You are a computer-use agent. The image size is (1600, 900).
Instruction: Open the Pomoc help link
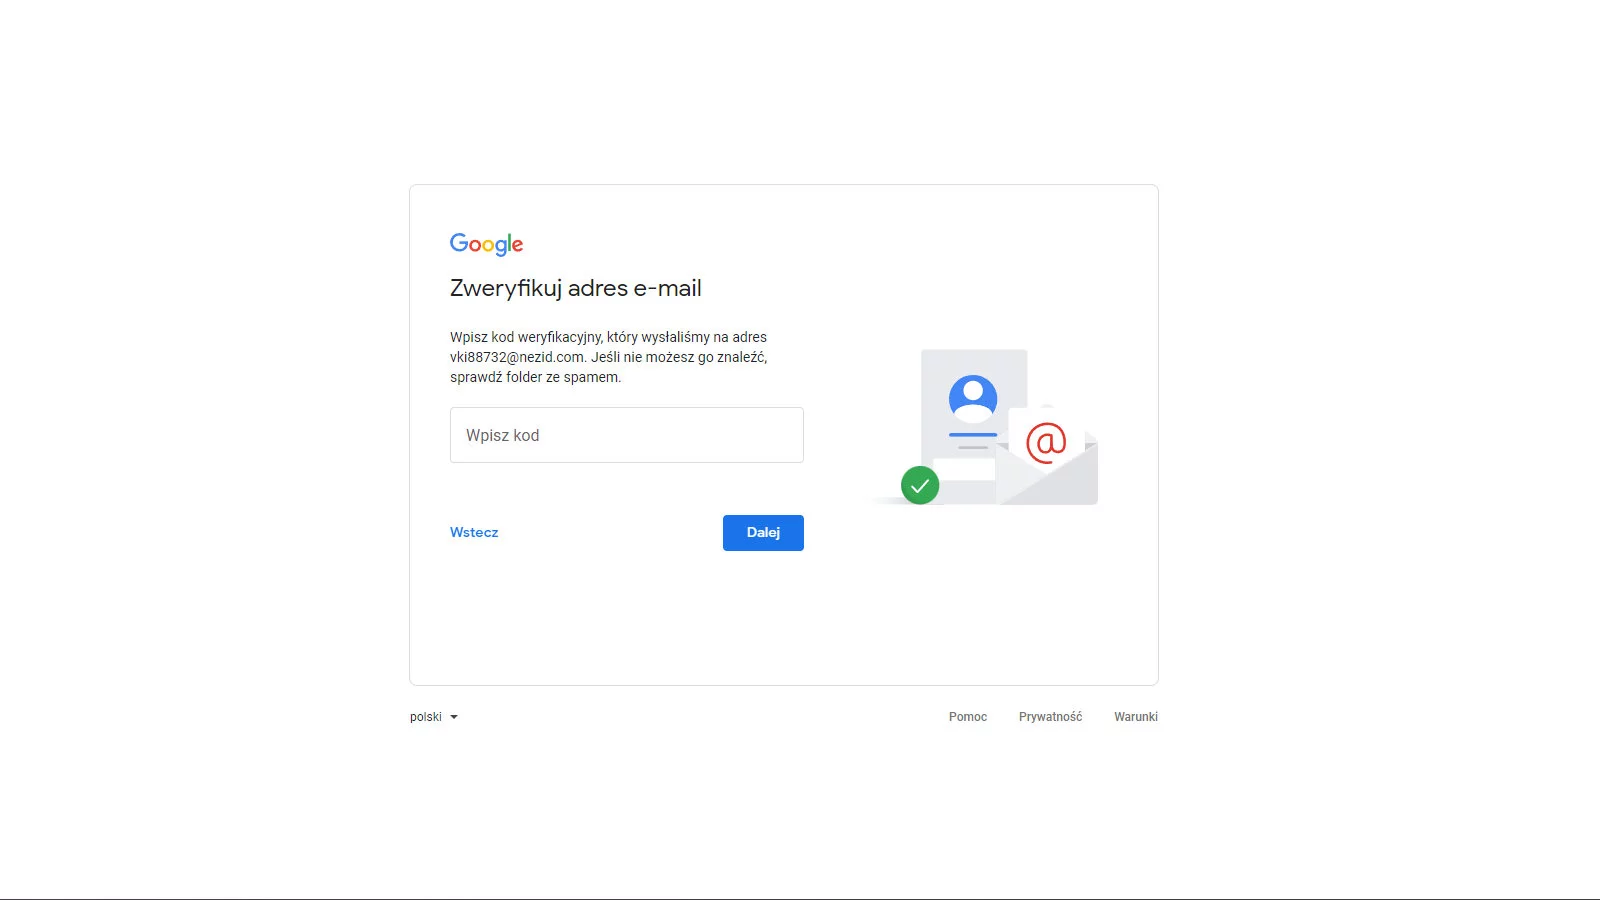[x=968, y=717]
